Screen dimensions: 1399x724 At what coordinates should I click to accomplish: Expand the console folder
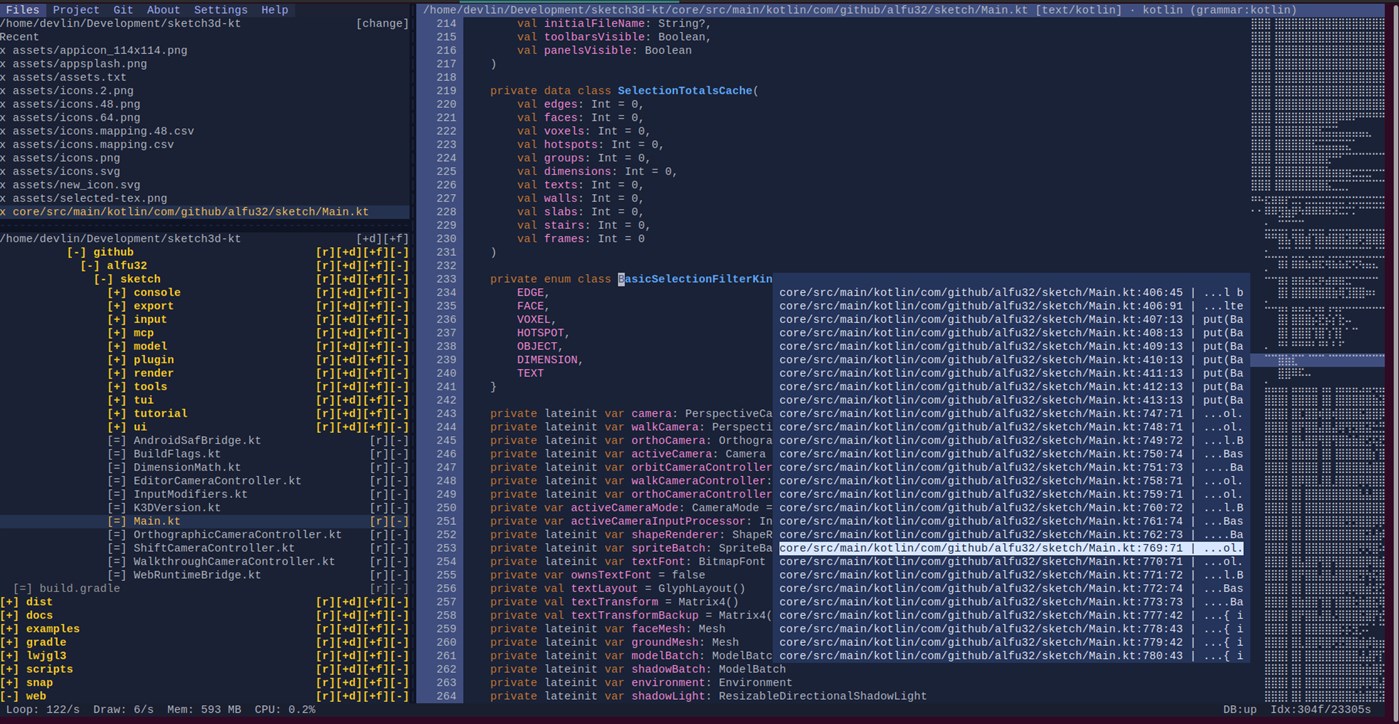[x=117, y=293]
